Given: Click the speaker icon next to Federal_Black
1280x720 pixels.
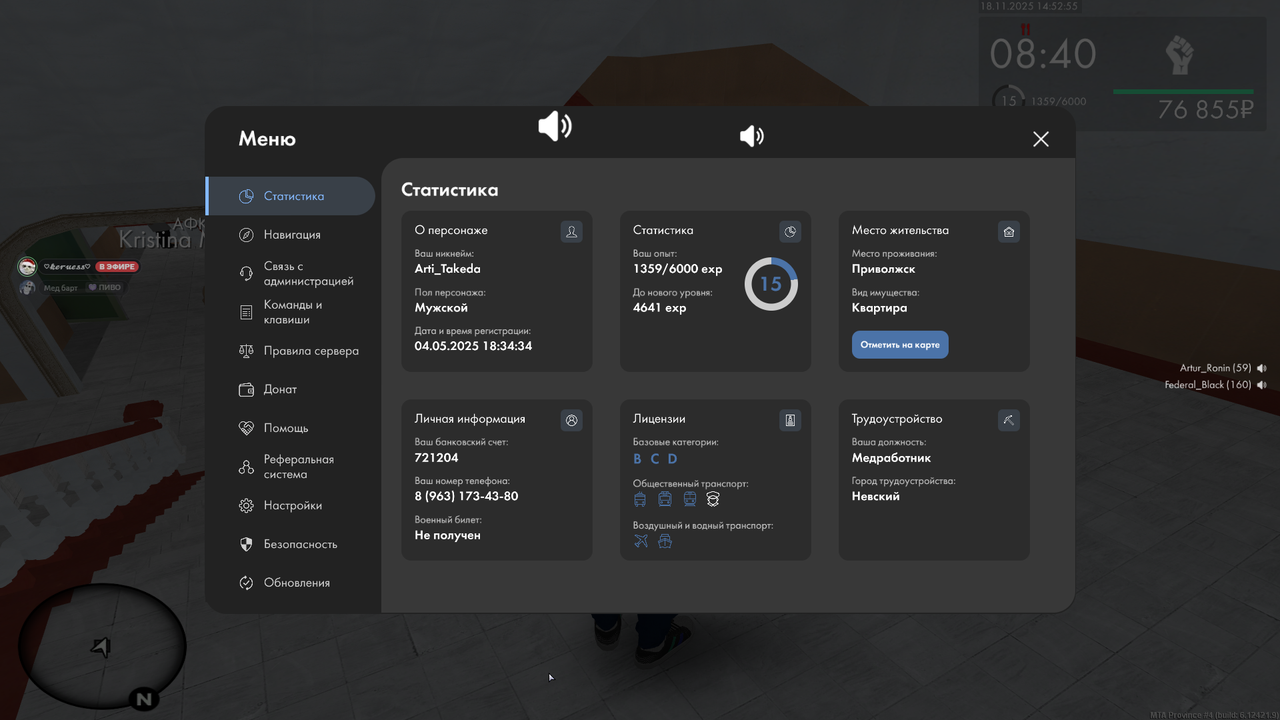Looking at the screenshot, I should pos(1262,385).
